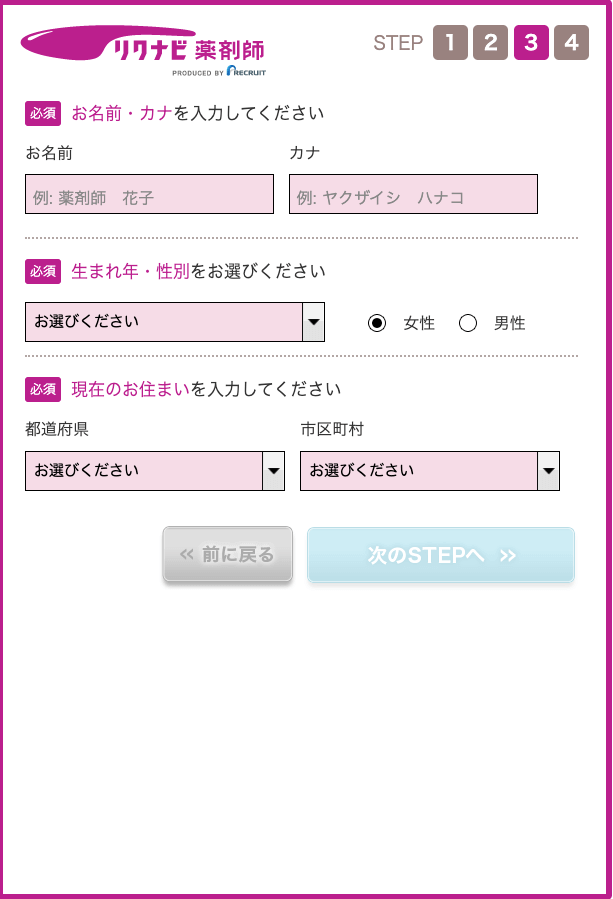
Task: Open the 都道府県 prefecture dropdown
Action: tap(155, 470)
